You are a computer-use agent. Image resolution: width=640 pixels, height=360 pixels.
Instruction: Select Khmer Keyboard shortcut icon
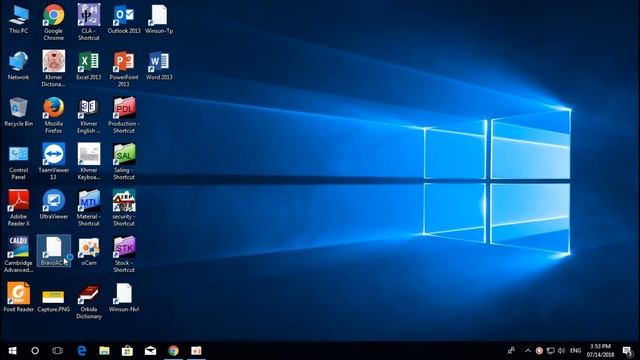pos(89,162)
